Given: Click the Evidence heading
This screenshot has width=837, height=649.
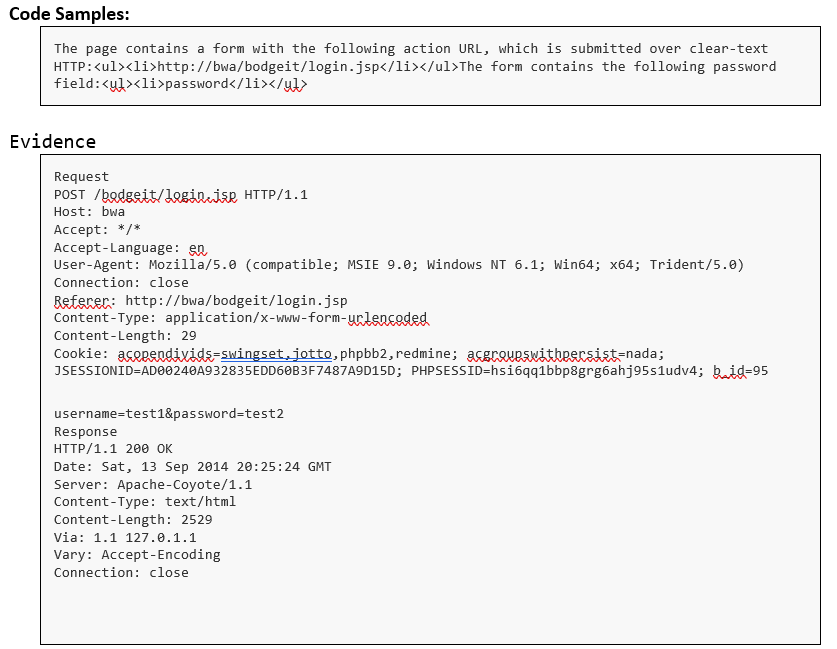Looking at the screenshot, I should click(x=52, y=141).
